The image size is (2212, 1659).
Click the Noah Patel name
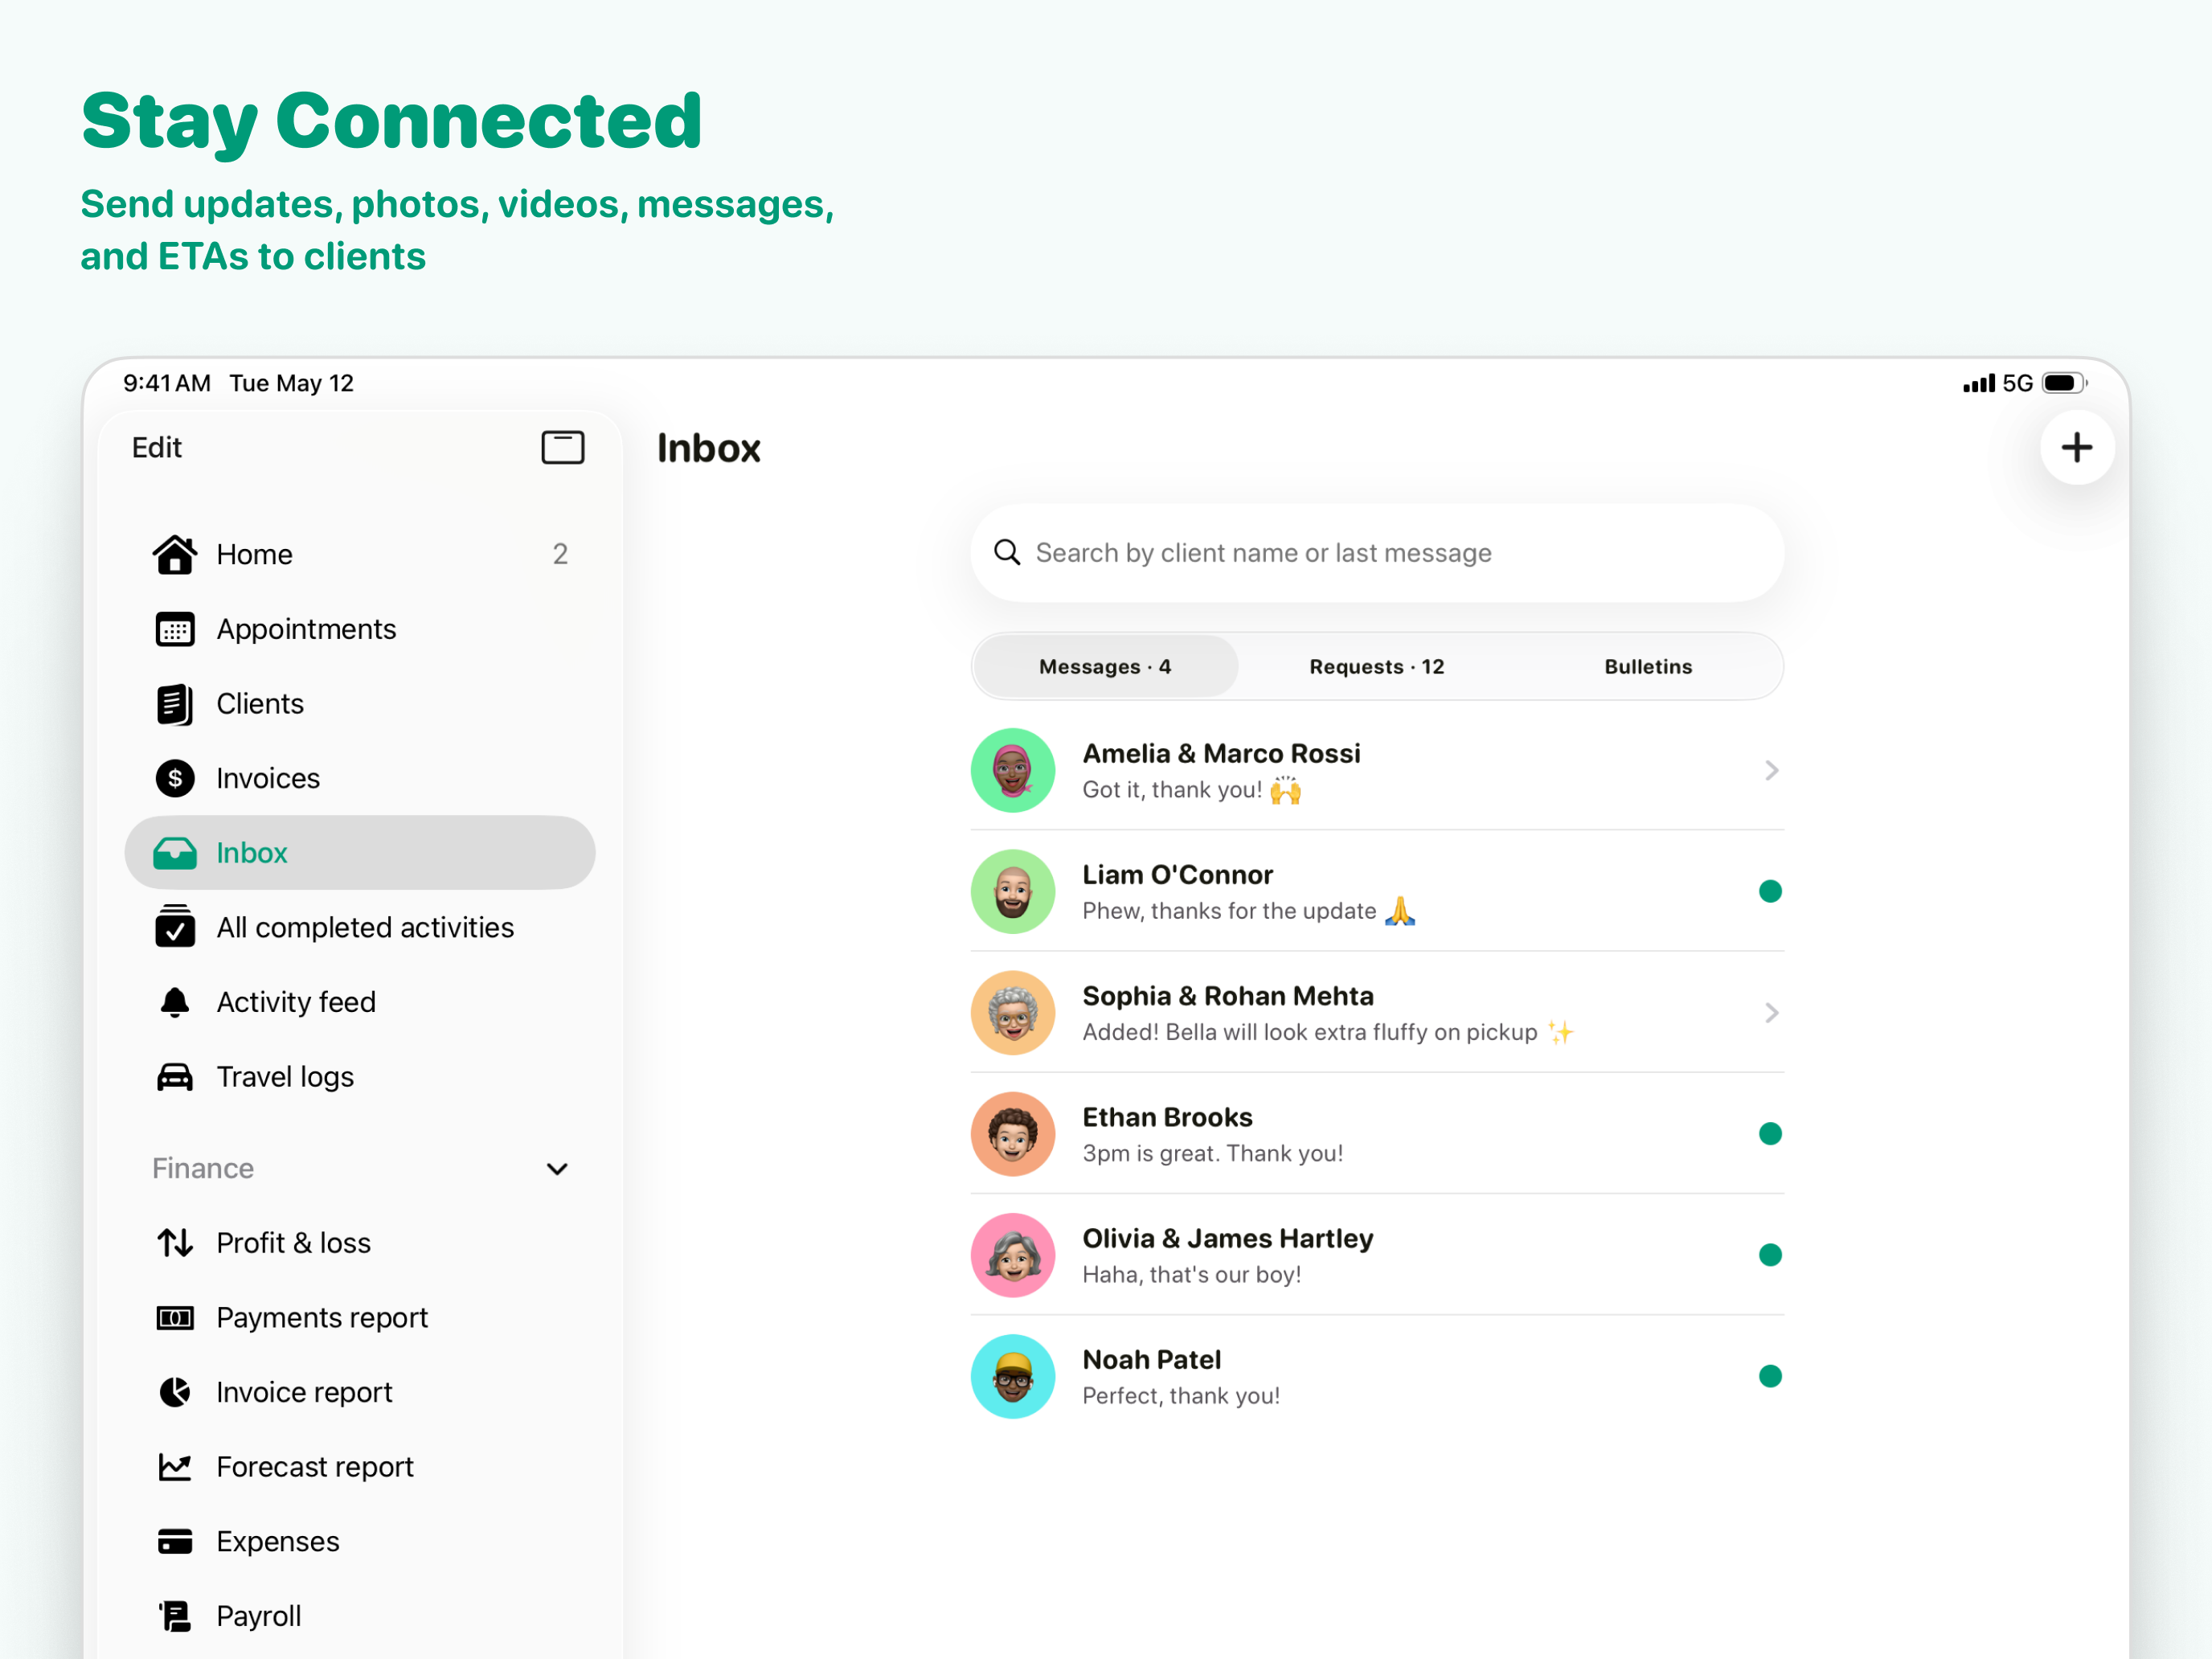(x=1152, y=1359)
